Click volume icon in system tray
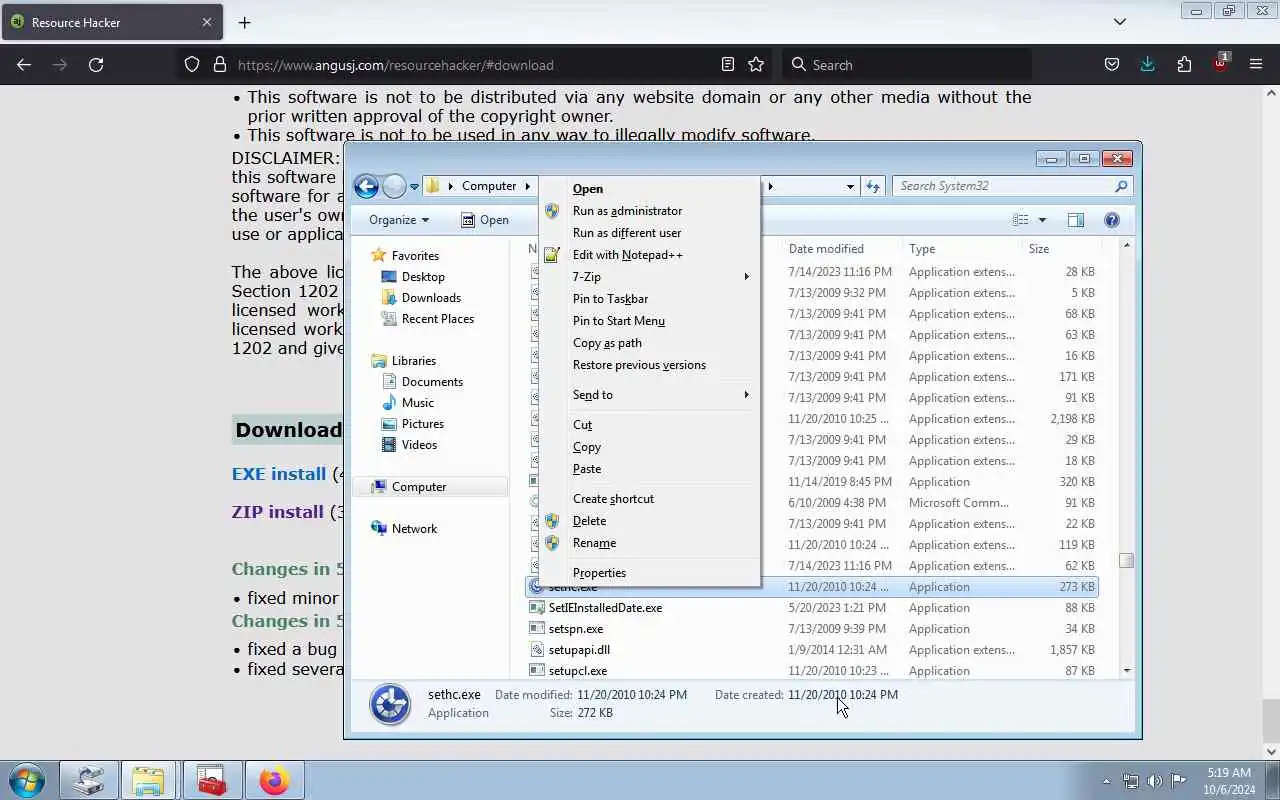Image resolution: width=1280 pixels, height=800 pixels. (1155, 781)
